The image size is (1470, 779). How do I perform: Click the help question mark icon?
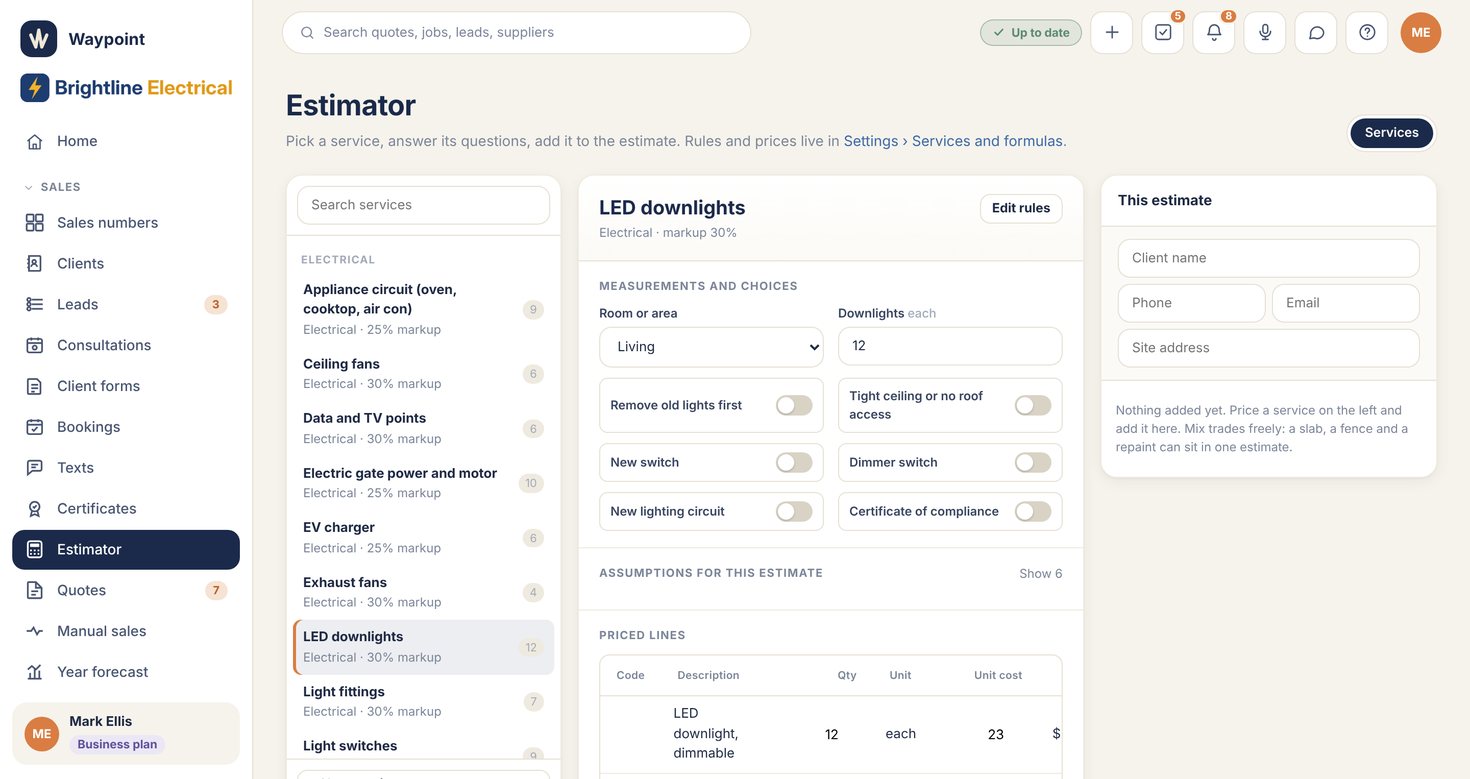point(1367,32)
